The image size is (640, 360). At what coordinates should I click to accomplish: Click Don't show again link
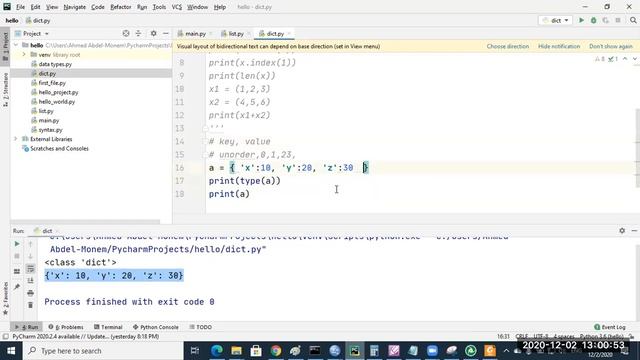[x=611, y=47]
